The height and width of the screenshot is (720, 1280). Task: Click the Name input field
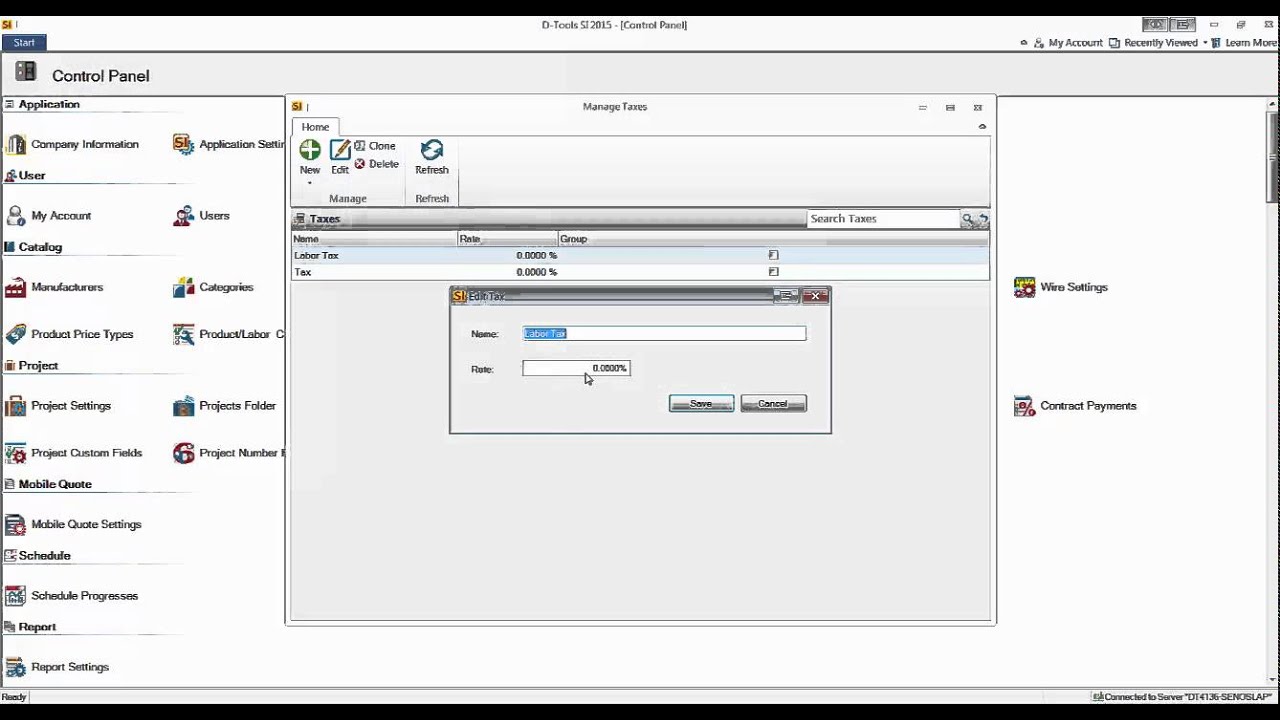pos(664,333)
